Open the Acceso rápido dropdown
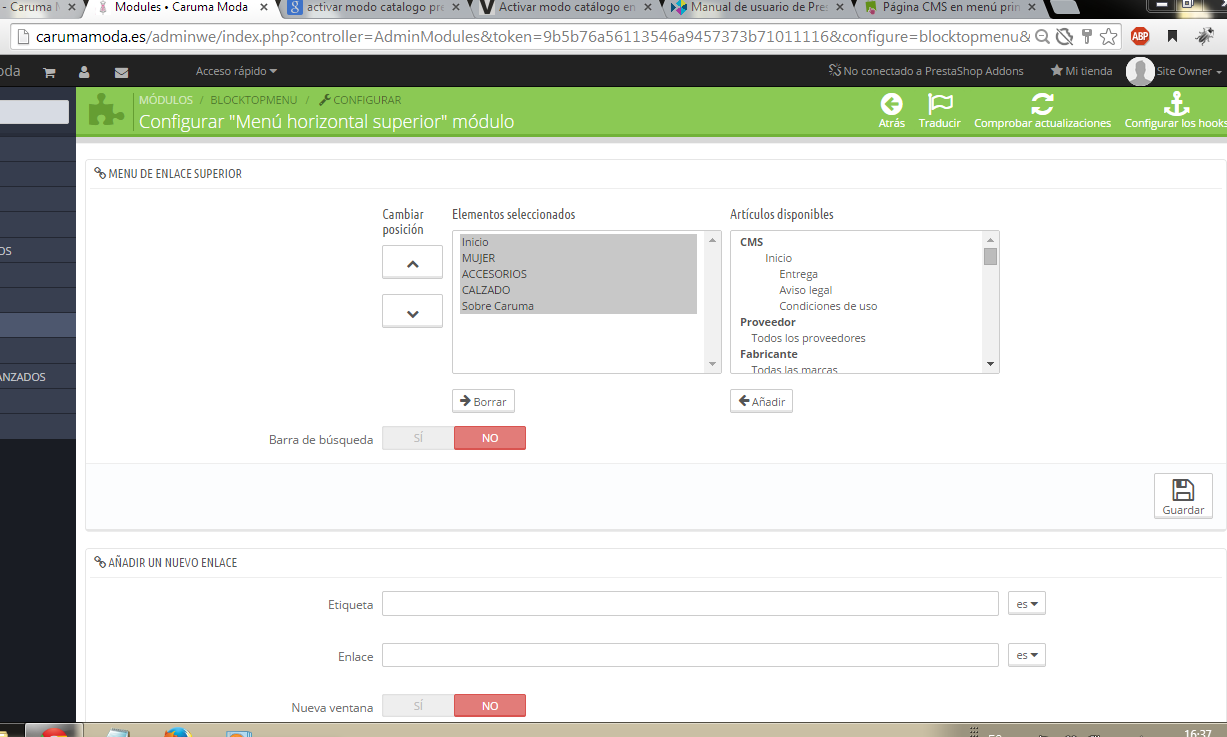 pos(237,71)
